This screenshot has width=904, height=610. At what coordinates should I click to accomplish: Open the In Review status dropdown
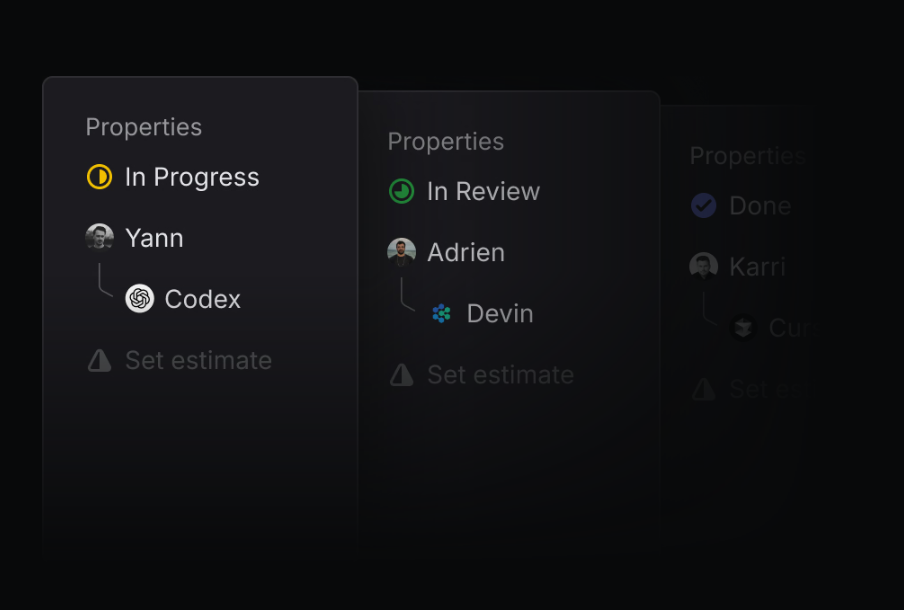point(483,192)
